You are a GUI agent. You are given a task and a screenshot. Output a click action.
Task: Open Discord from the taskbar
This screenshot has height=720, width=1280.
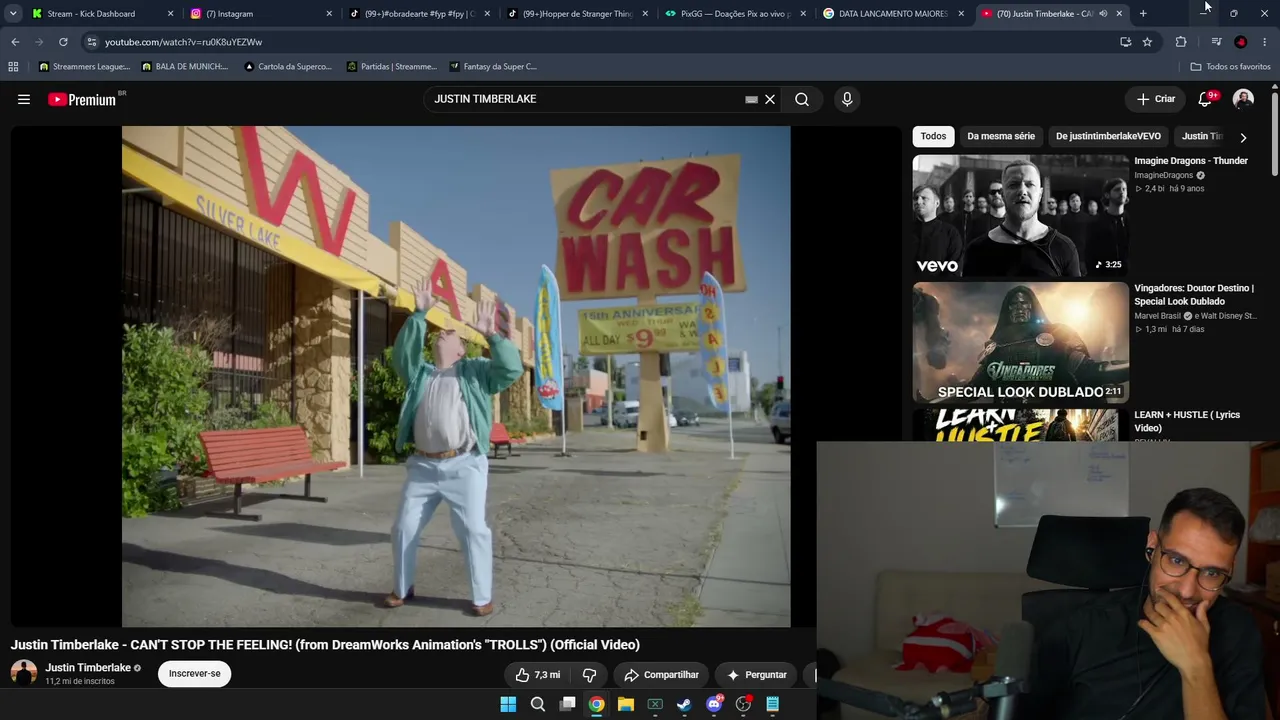(x=714, y=704)
